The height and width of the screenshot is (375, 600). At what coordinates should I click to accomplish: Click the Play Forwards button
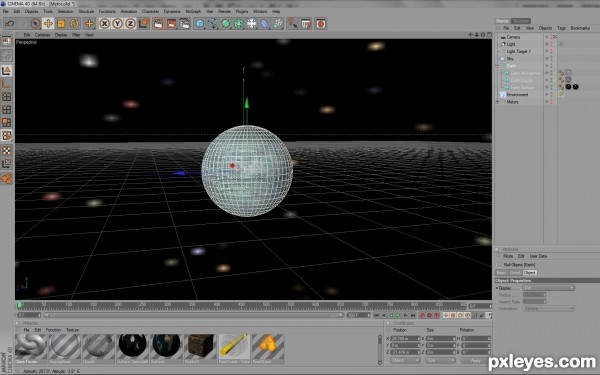[x=398, y=315]
